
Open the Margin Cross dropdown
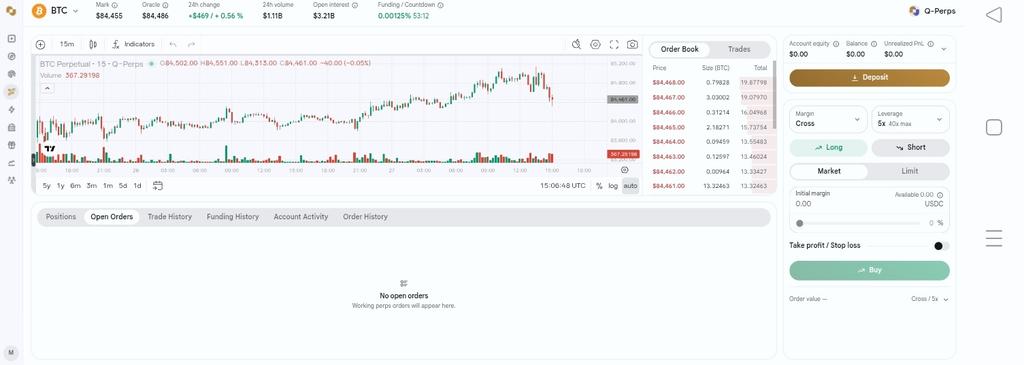pos(828,119)
